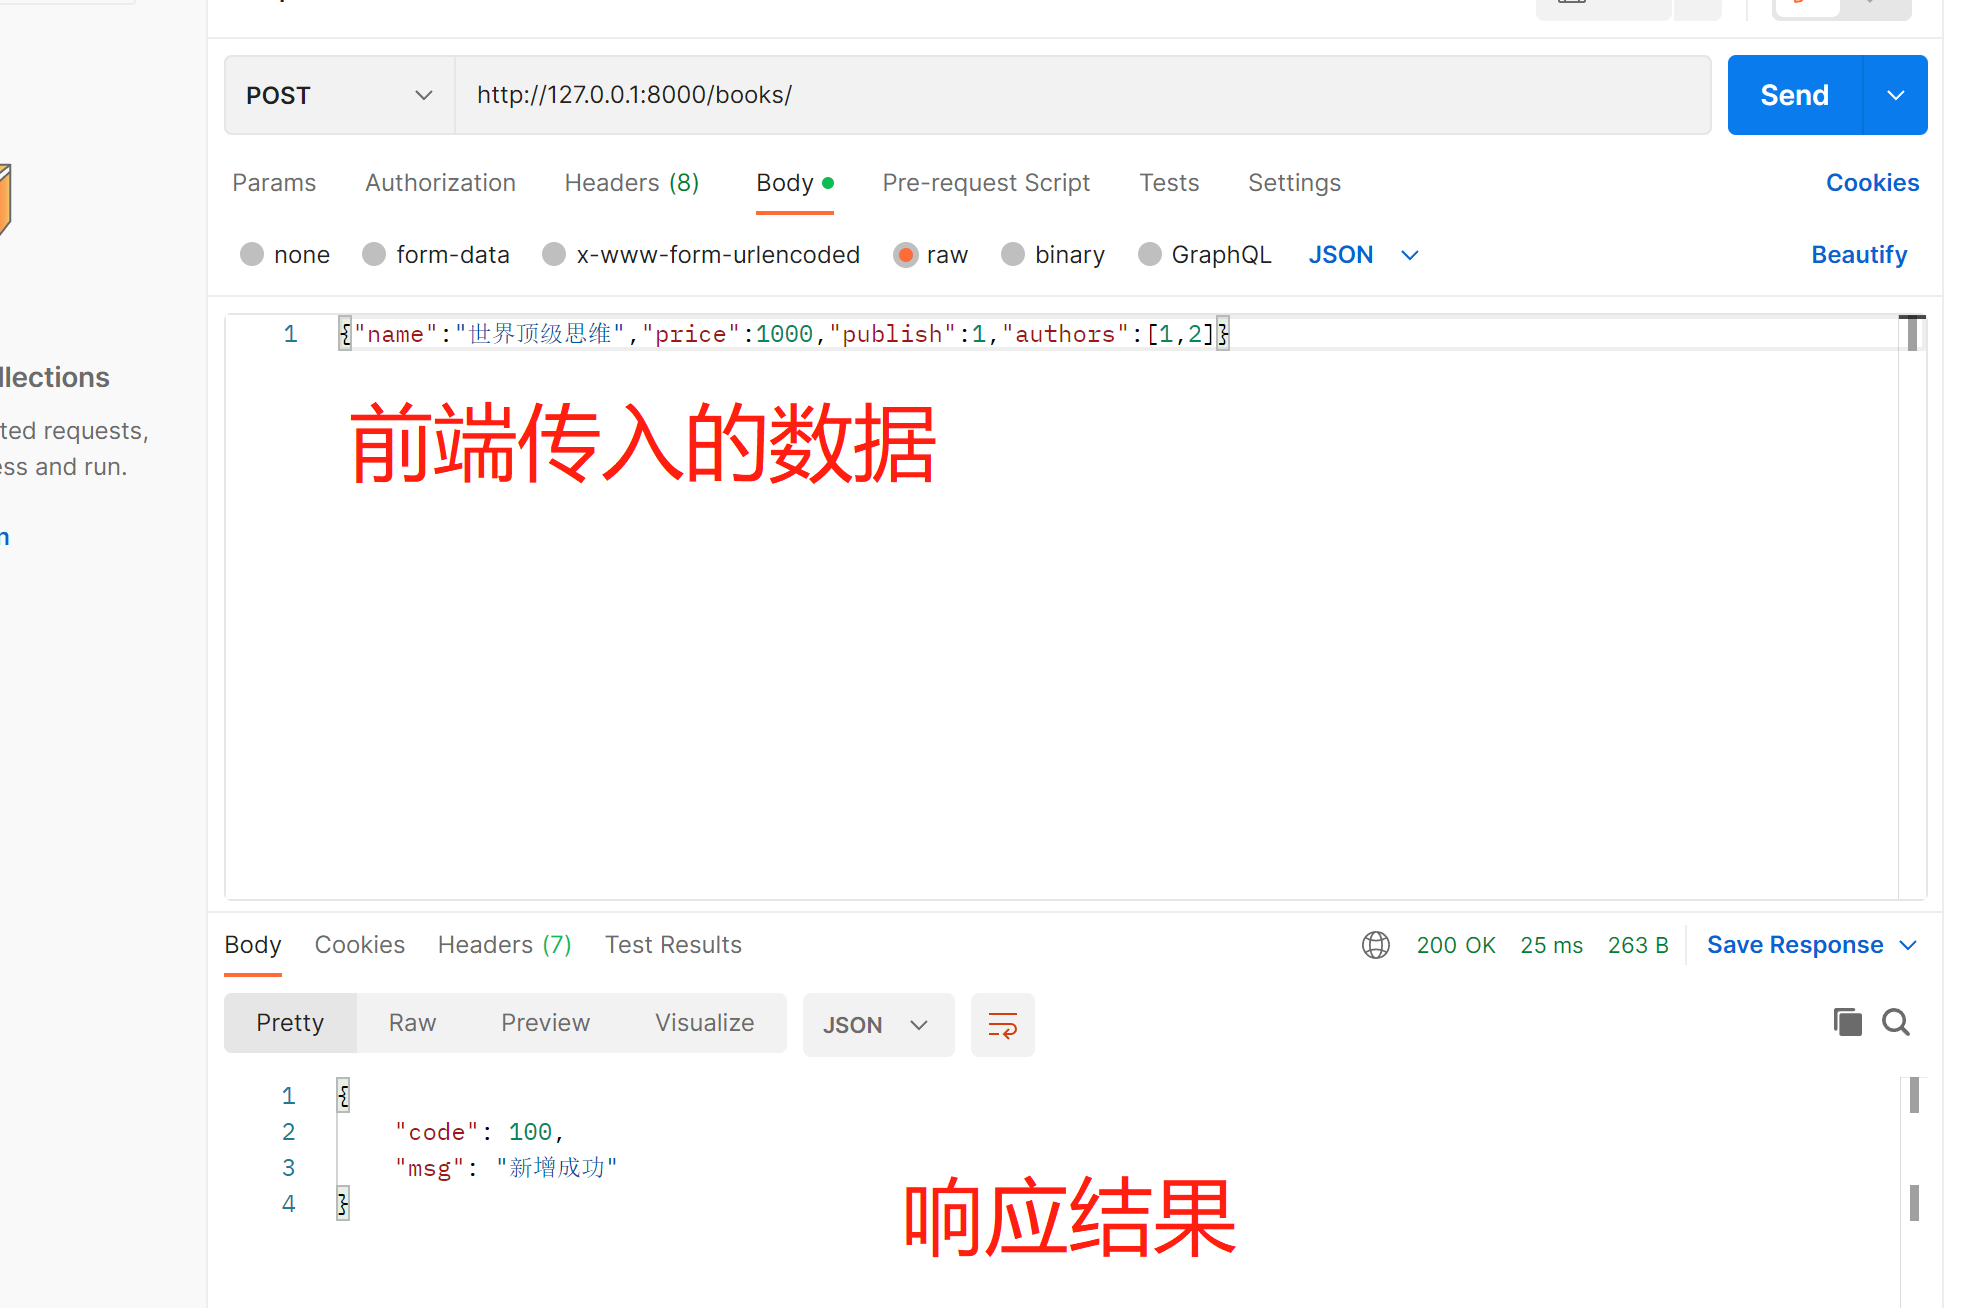This screenshot has height=1308, width=1981.
Task: Open response search magnifier icon
Action: pos(1895,1022)
